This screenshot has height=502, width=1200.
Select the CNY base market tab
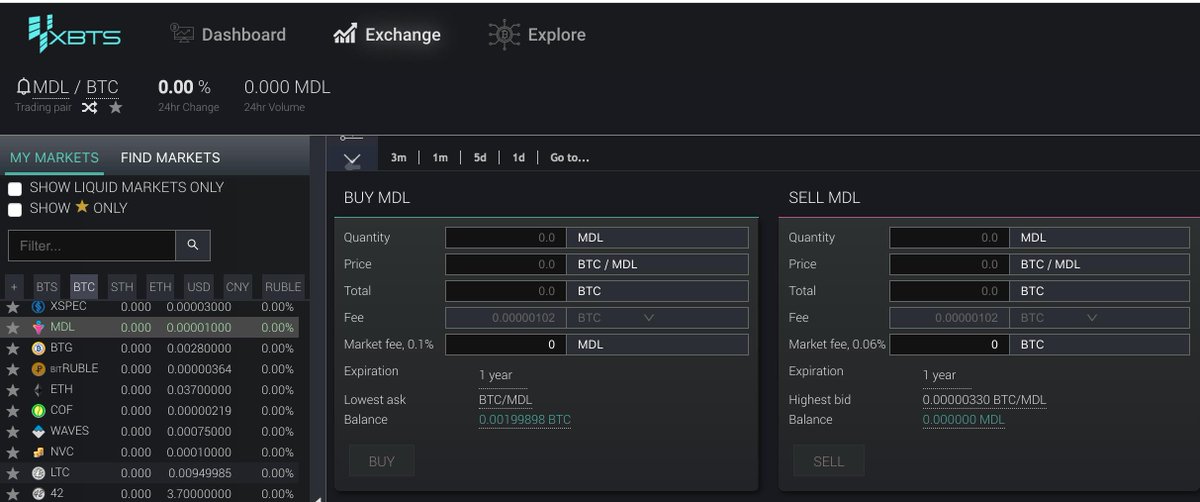(237, 287)
